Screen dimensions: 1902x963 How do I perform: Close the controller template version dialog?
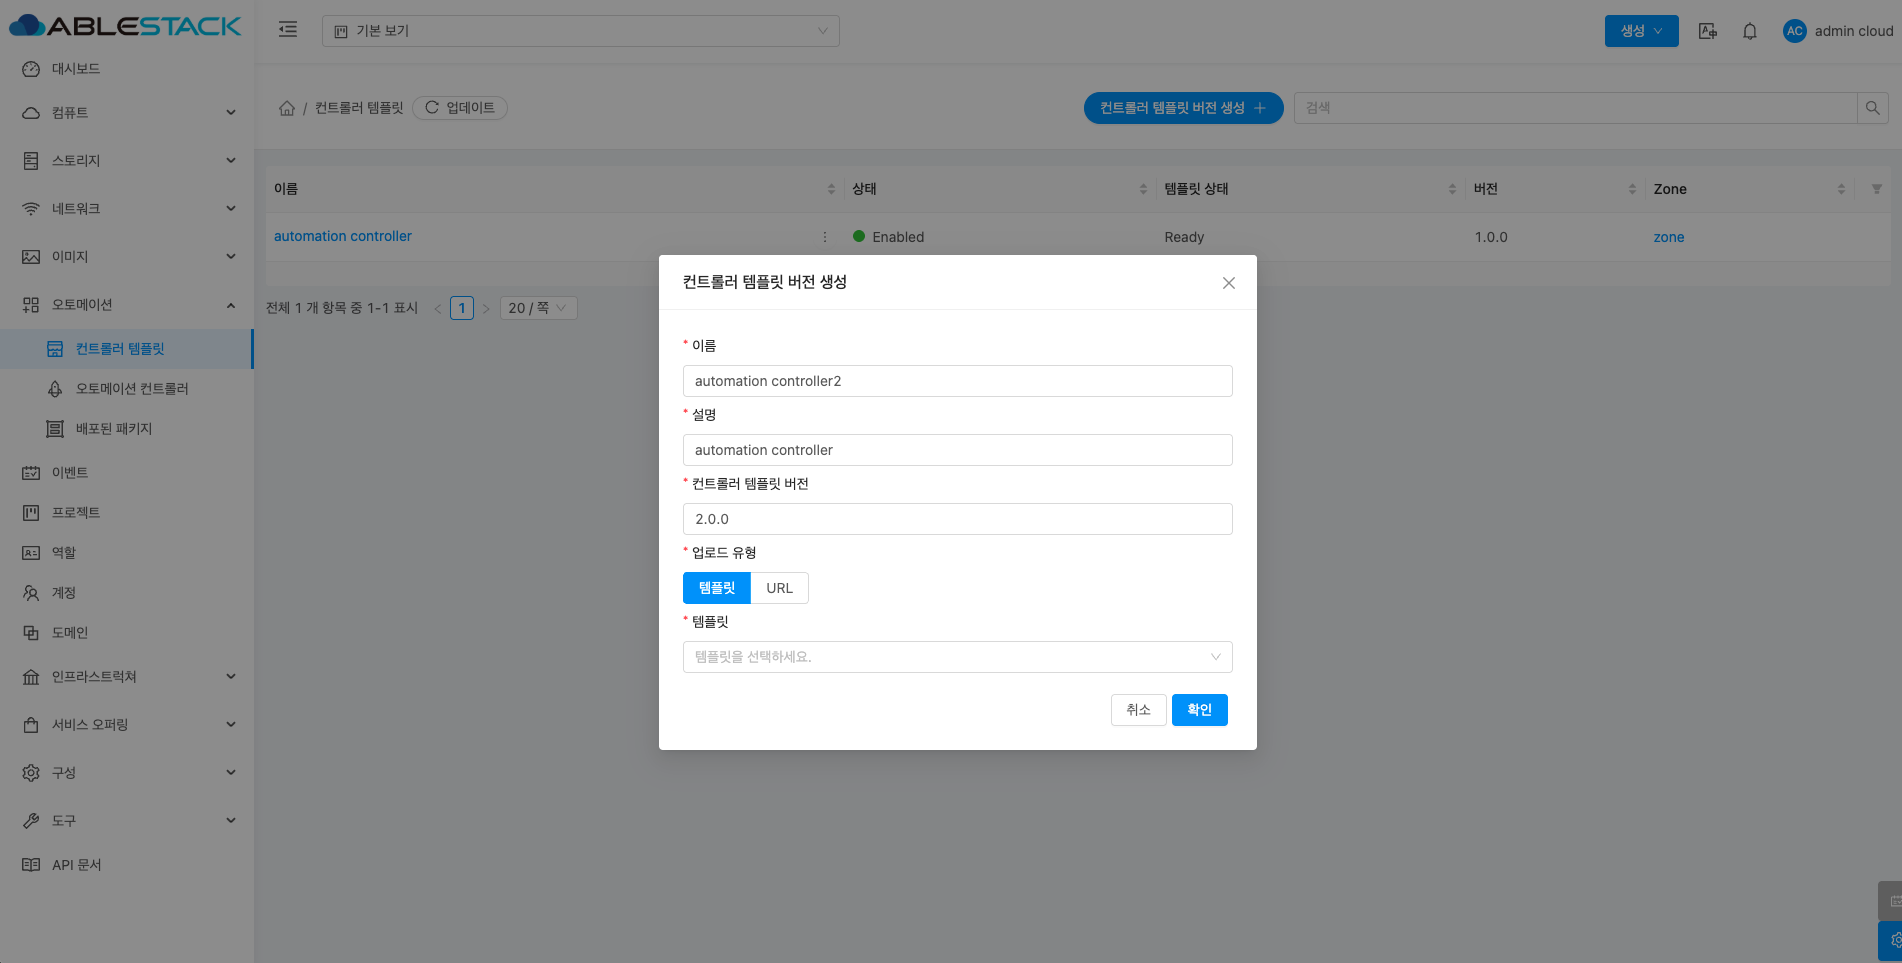point(1229,283)
